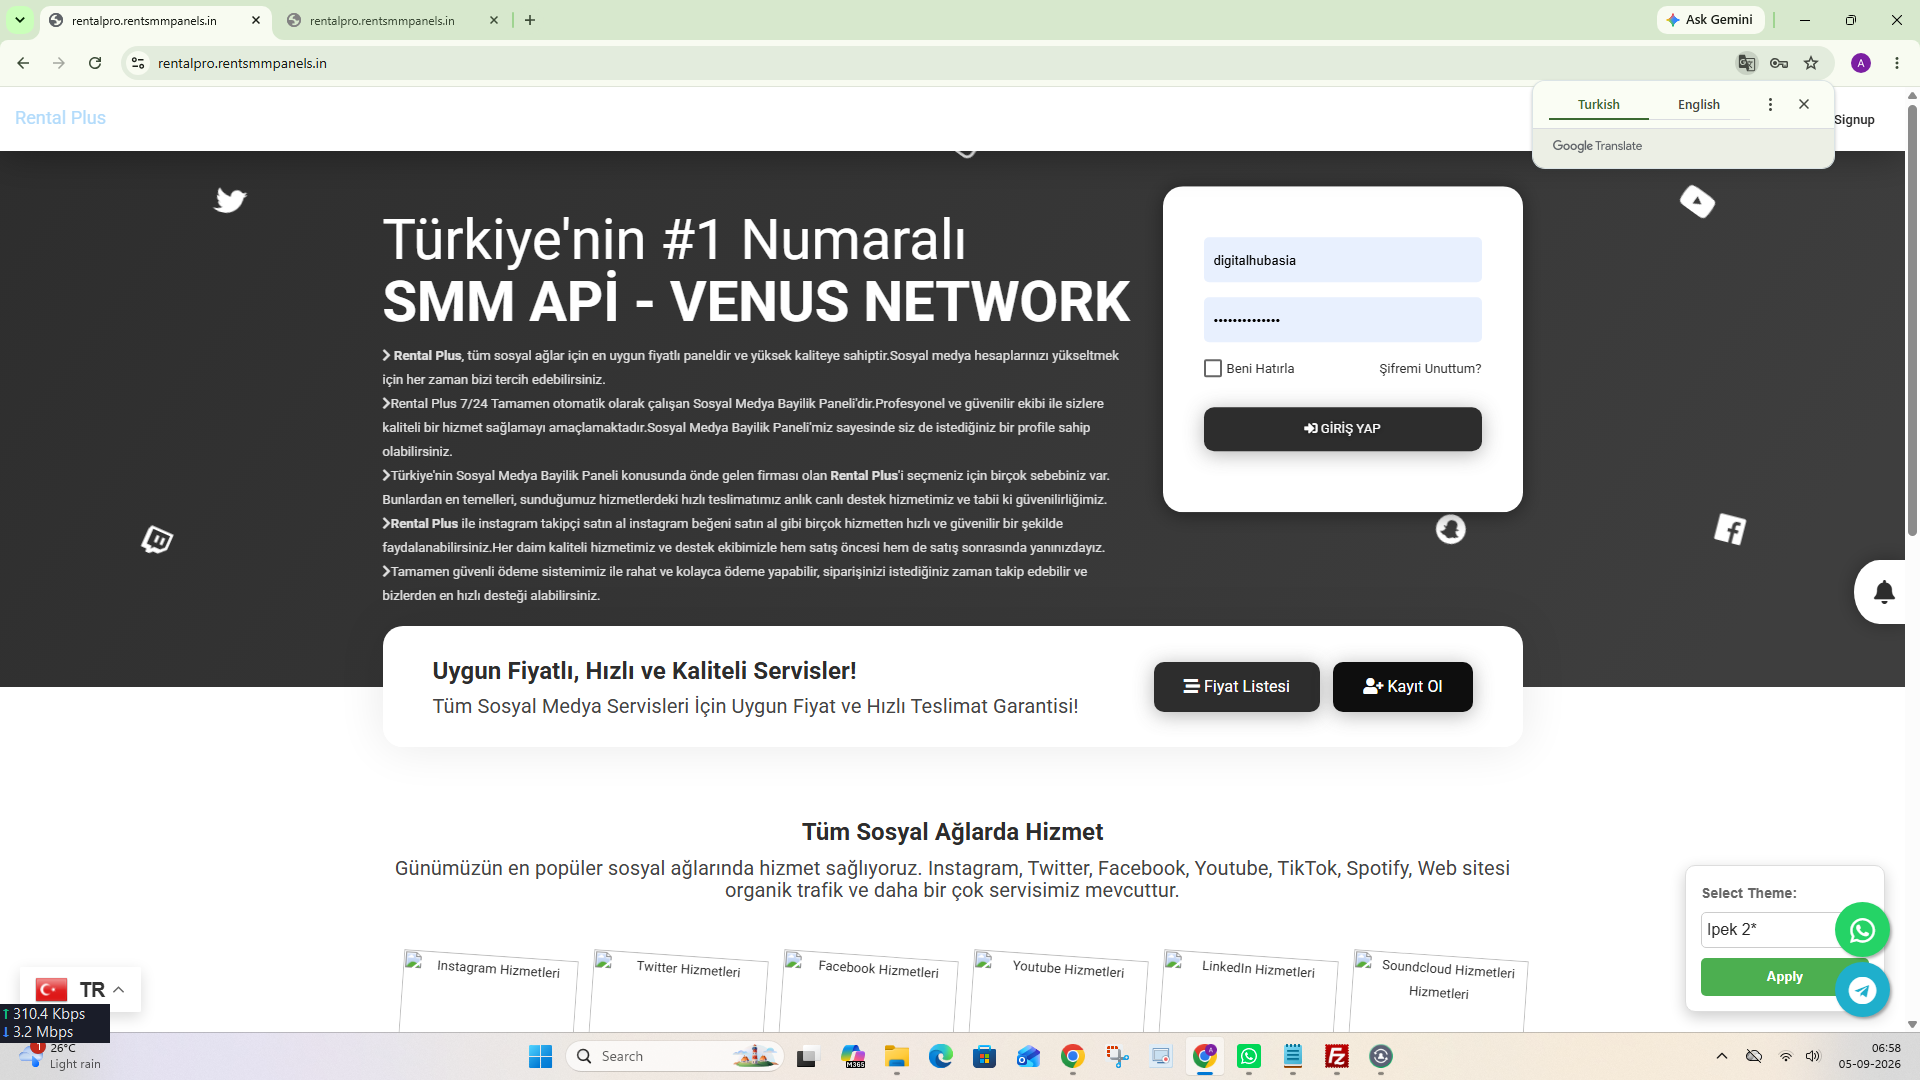Open File Explorer from the taskbar

896,1056
